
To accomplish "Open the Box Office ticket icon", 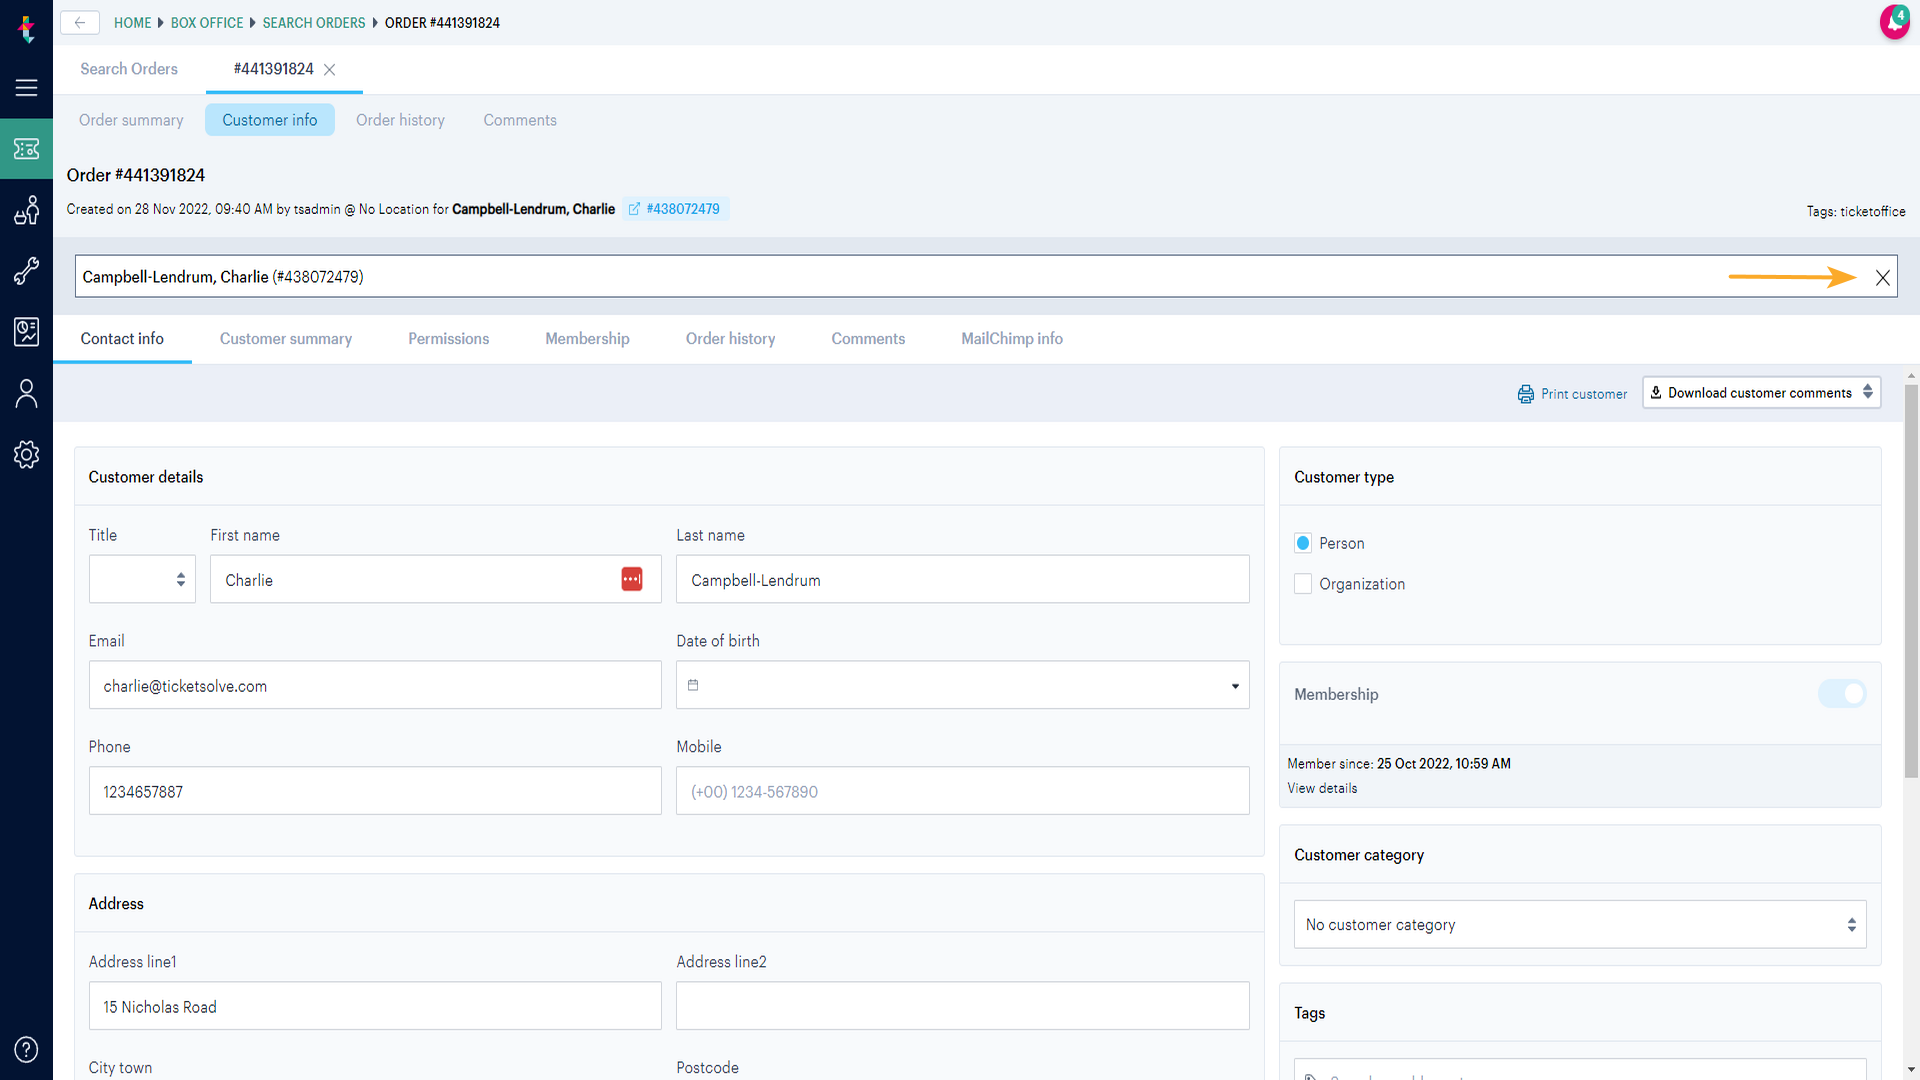I will [26, 149].
